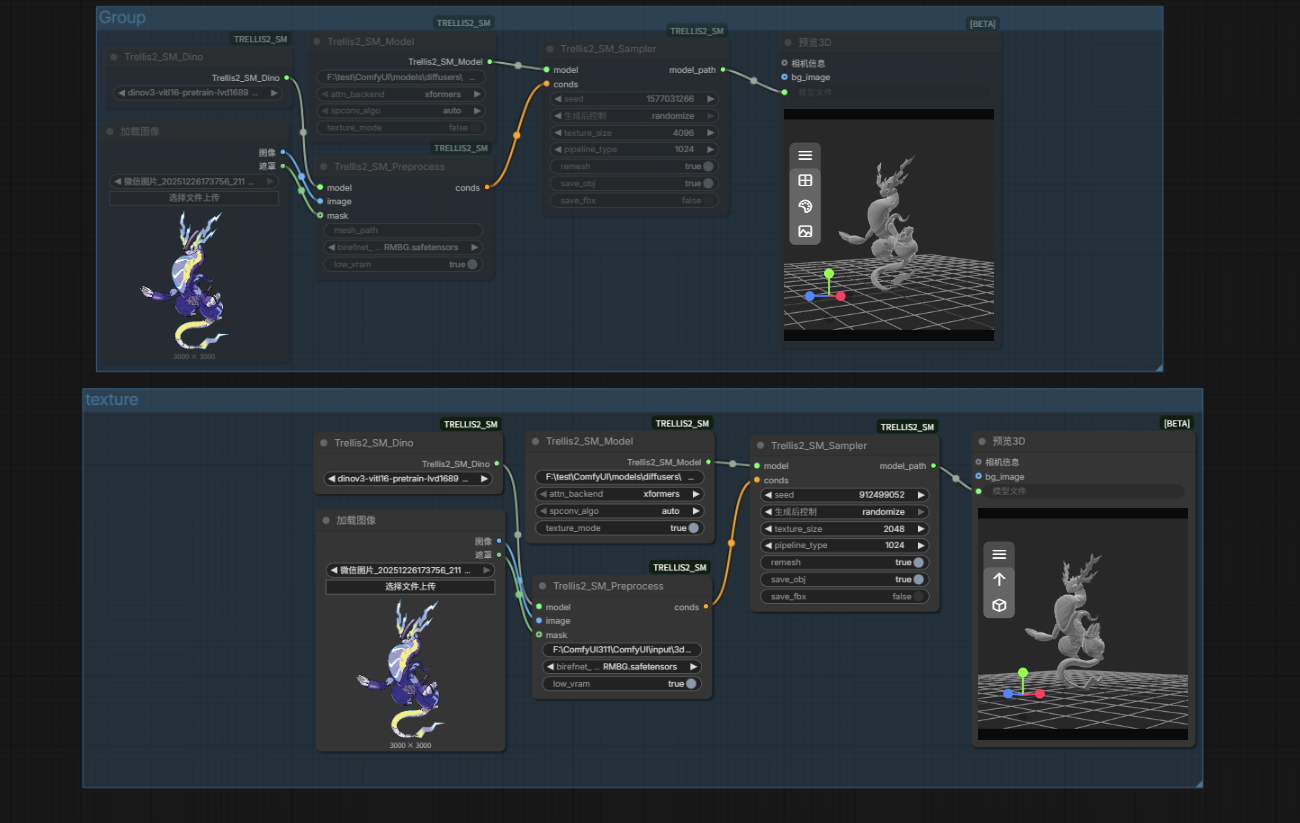
Task: Click [BETA] badge above texture 预览3D node
Action: (x=1176, y=424)
